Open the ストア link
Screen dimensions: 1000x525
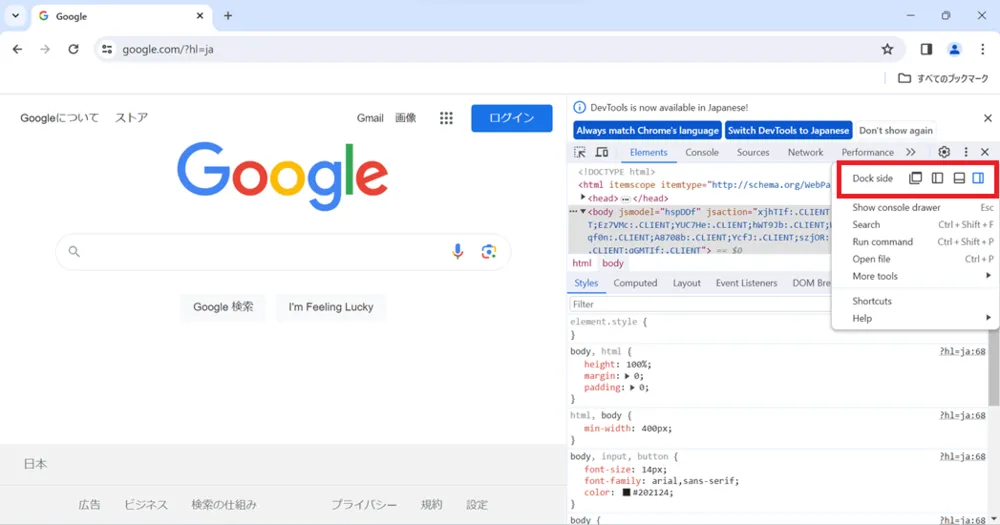131,118
